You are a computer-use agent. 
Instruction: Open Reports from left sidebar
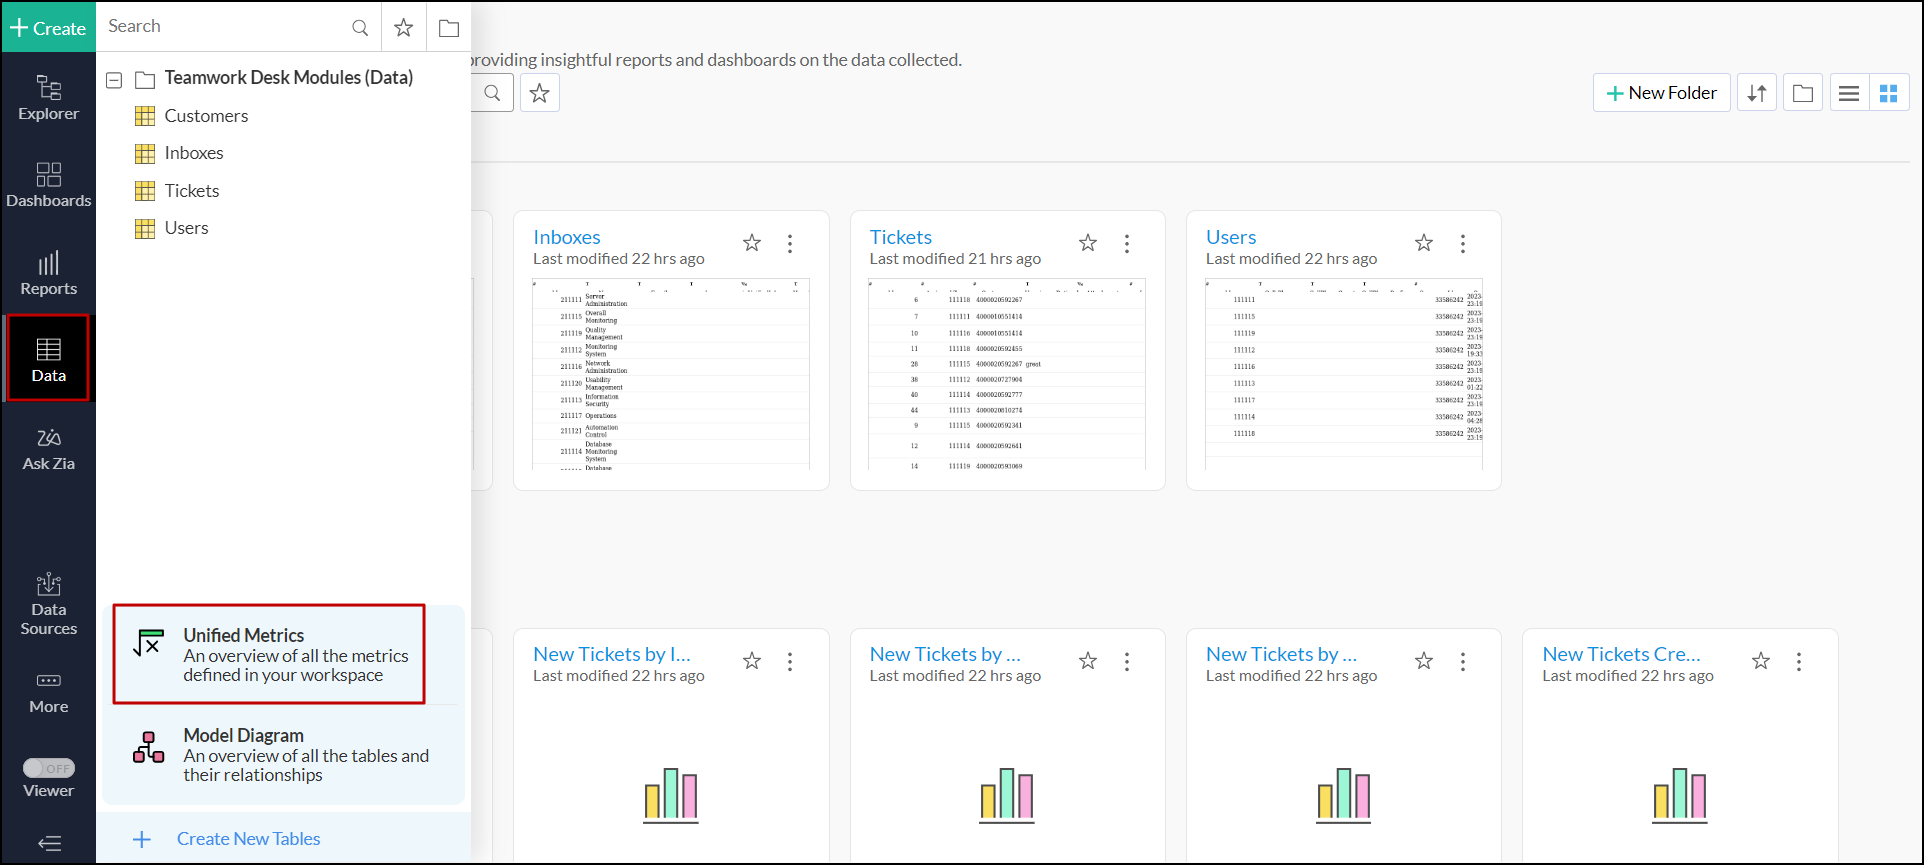(x=48, y=273)
